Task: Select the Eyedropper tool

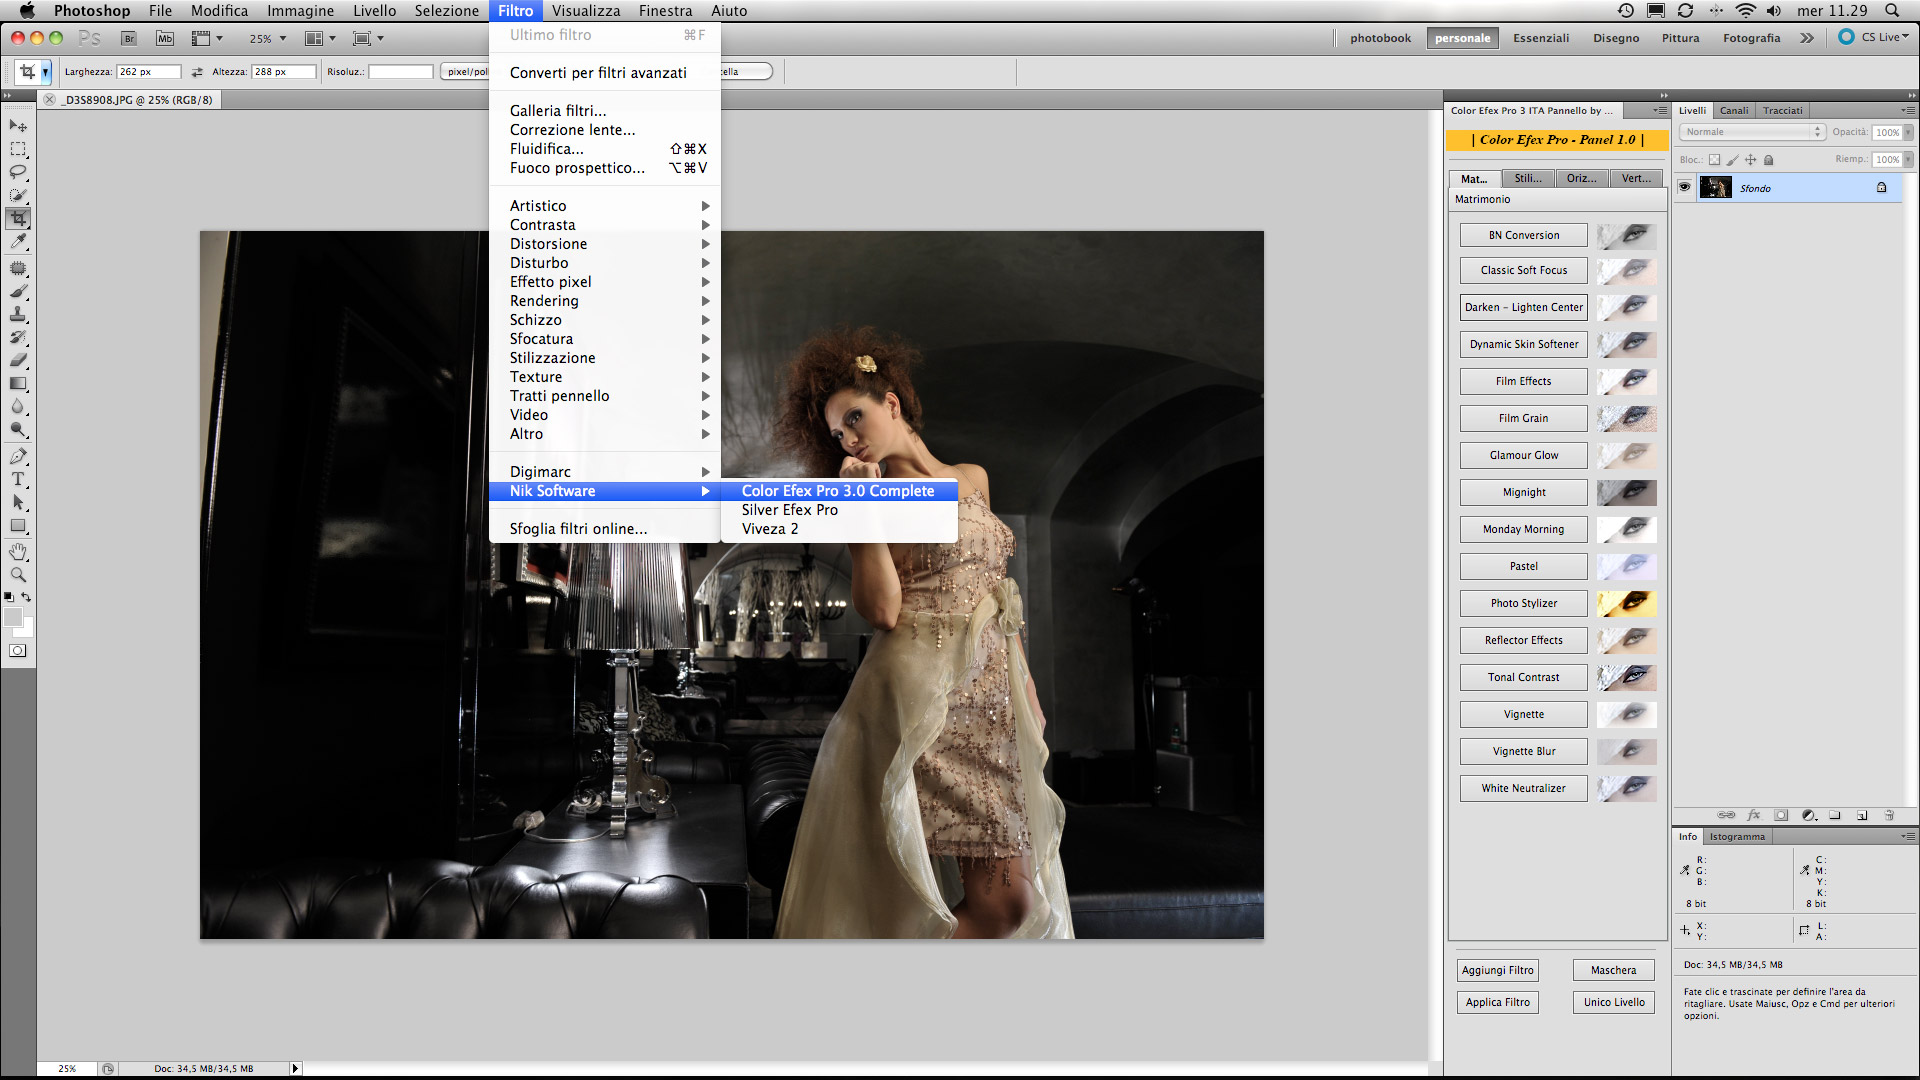Action: pos(18,241)
